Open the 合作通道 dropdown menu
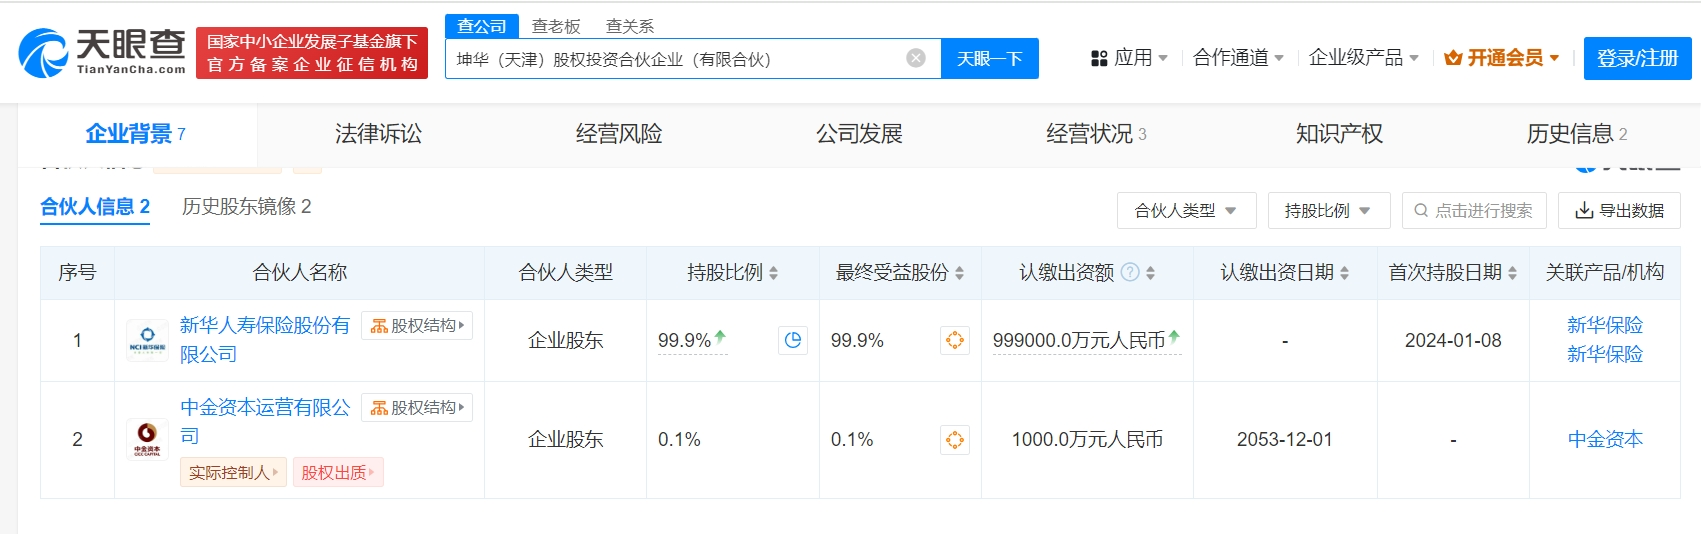1701x534 pixels. [1238, 58]
